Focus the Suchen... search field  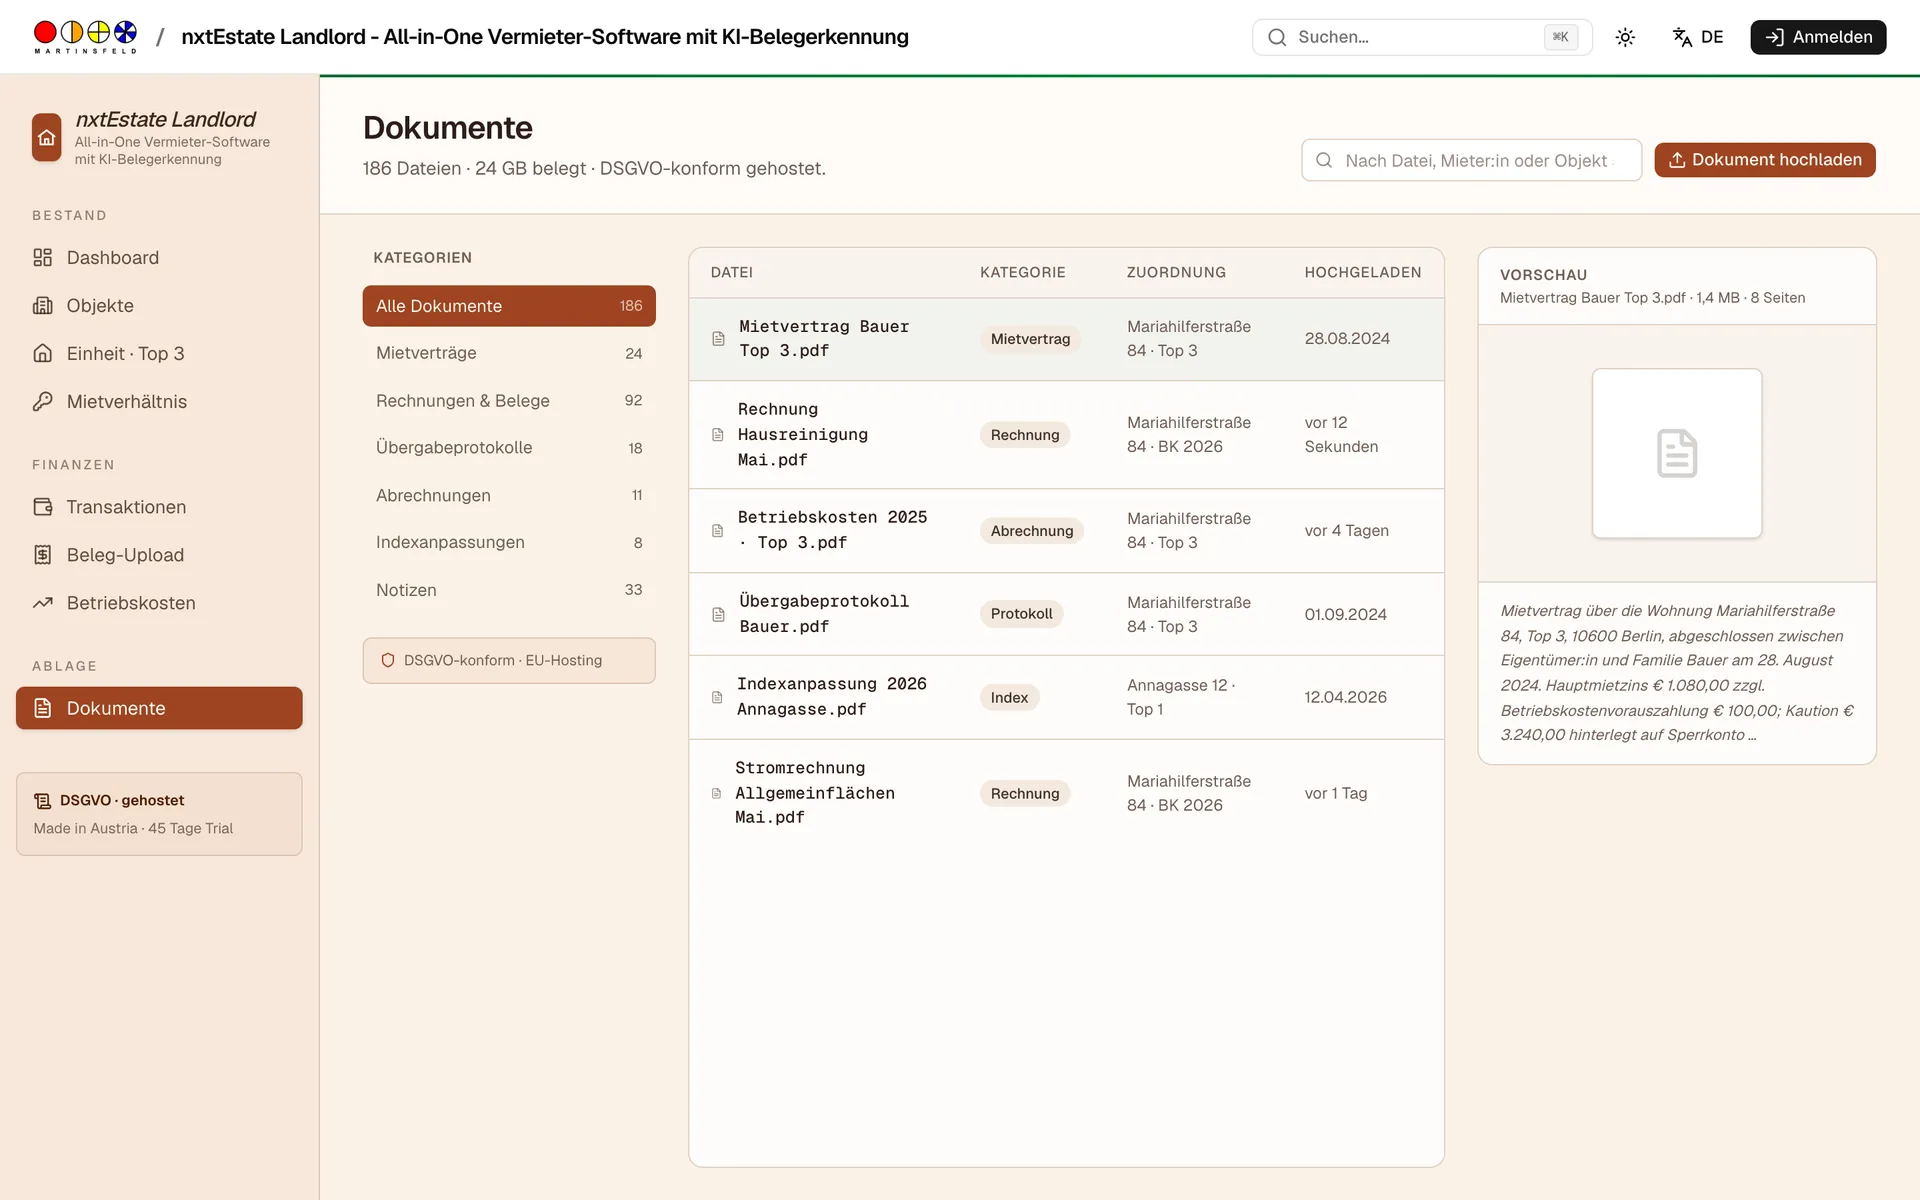[x=1422, y=37]
